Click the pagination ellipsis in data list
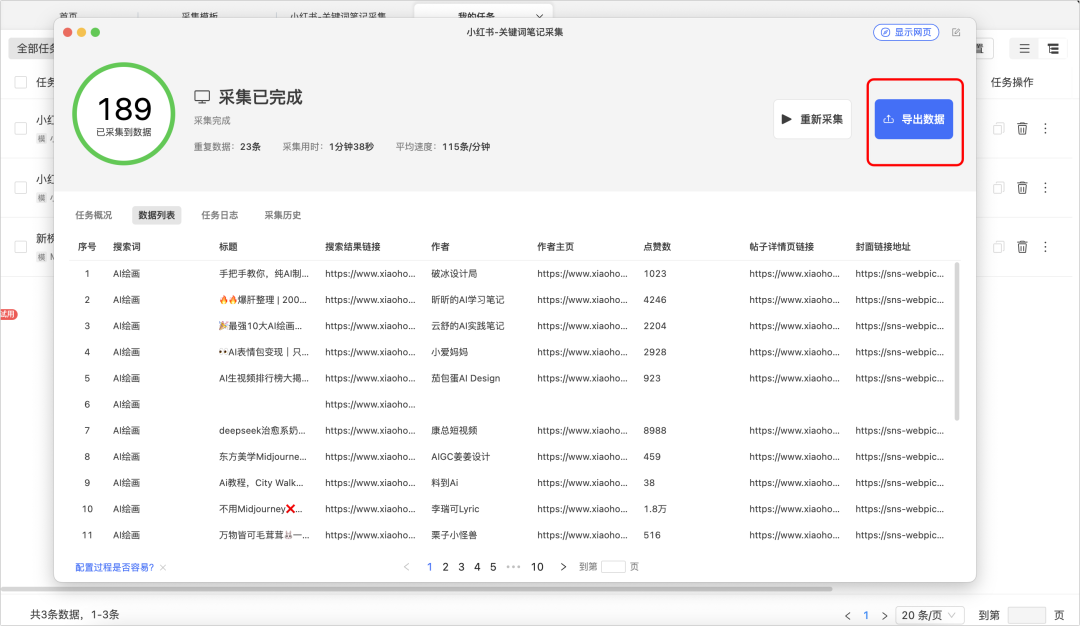 tap(514, 567)
